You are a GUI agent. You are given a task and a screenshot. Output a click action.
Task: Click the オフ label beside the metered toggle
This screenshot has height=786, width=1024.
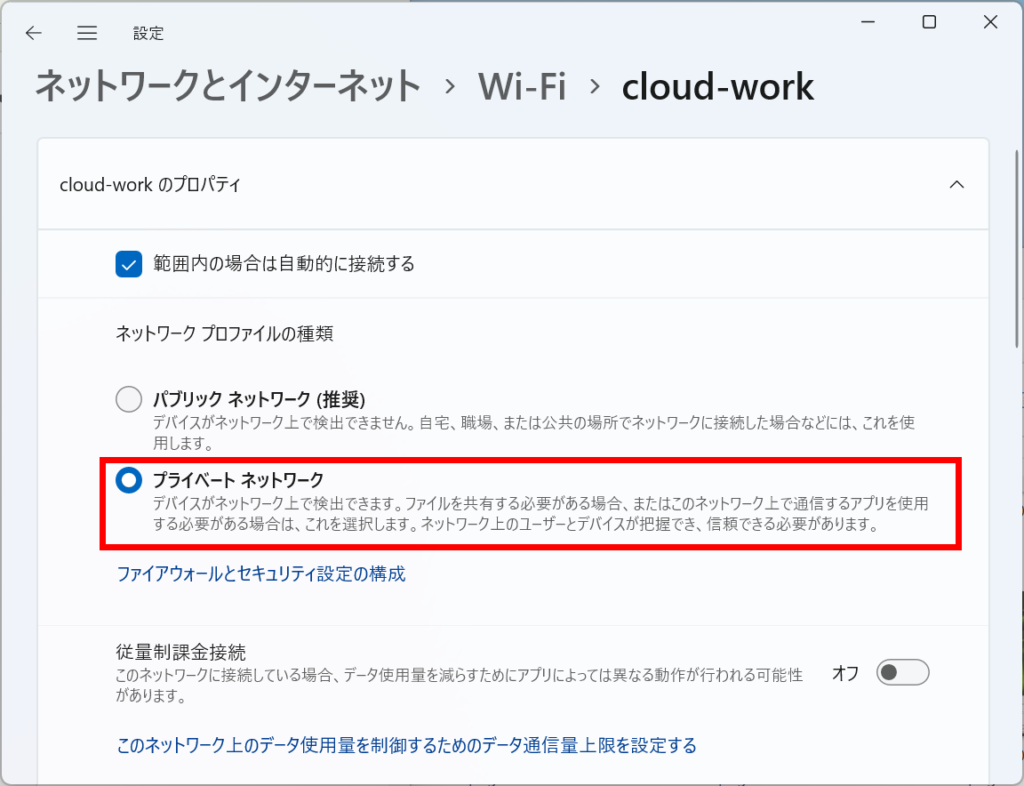tap(846, 673)
